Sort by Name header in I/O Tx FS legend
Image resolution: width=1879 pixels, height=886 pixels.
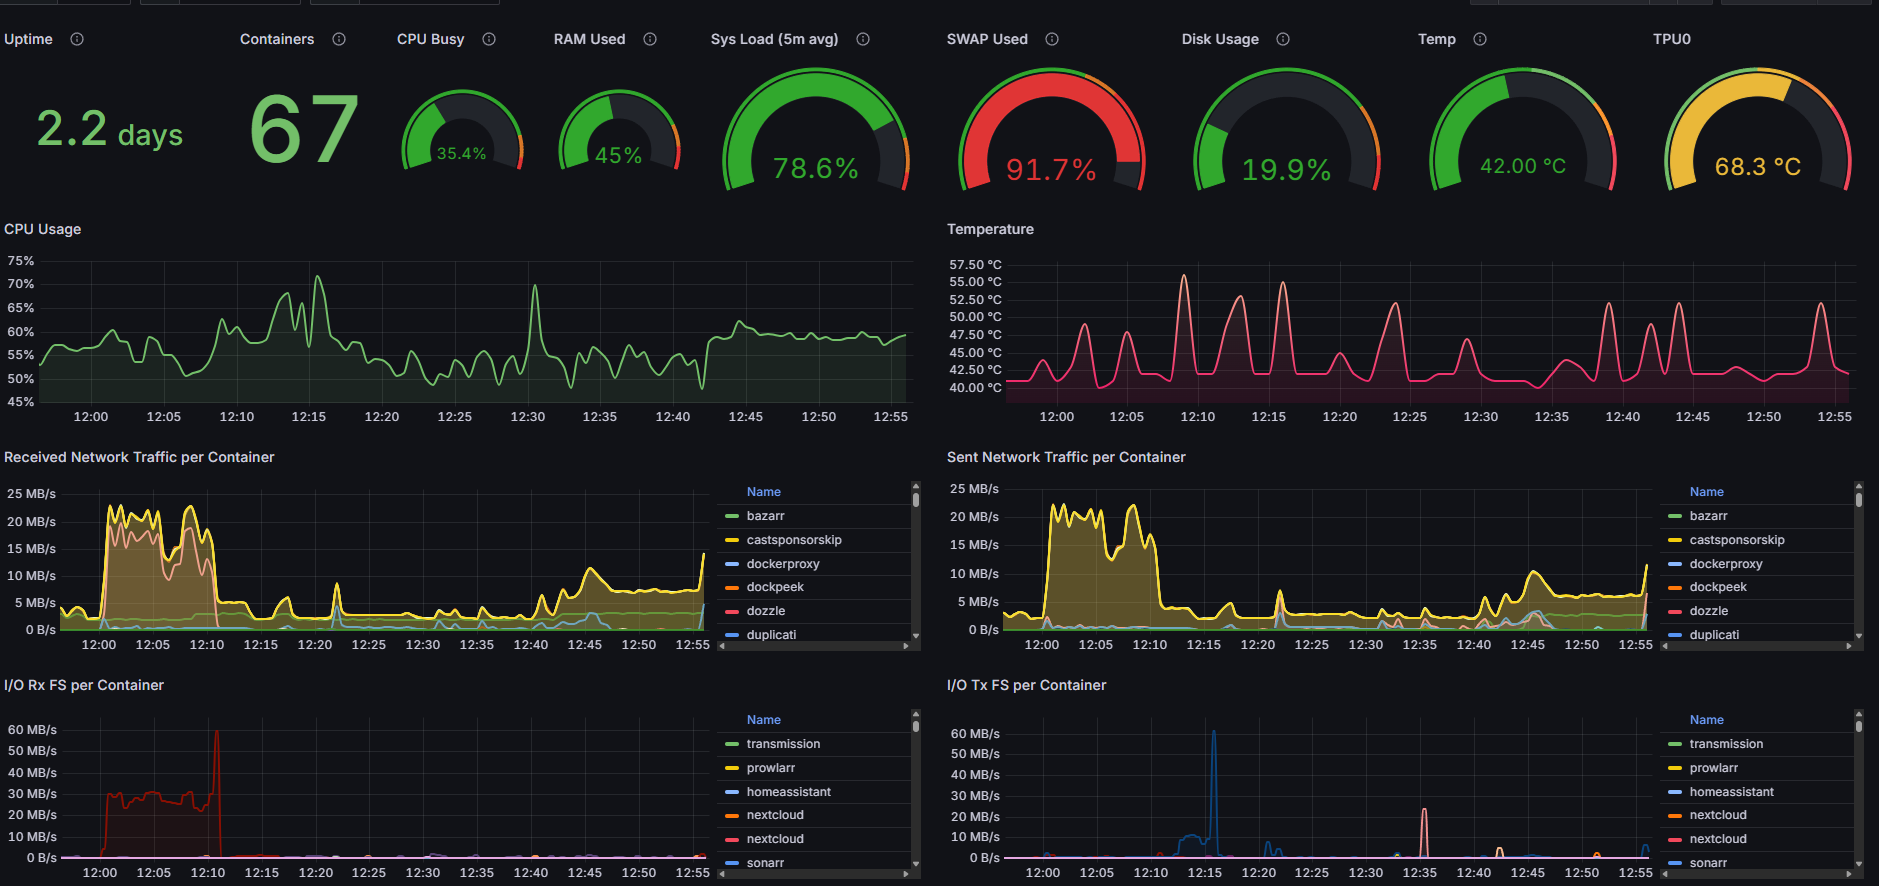click(1706, 720)
